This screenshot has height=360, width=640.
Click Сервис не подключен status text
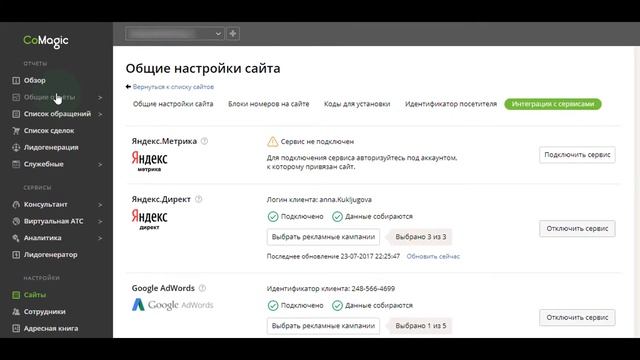[317, 142]
